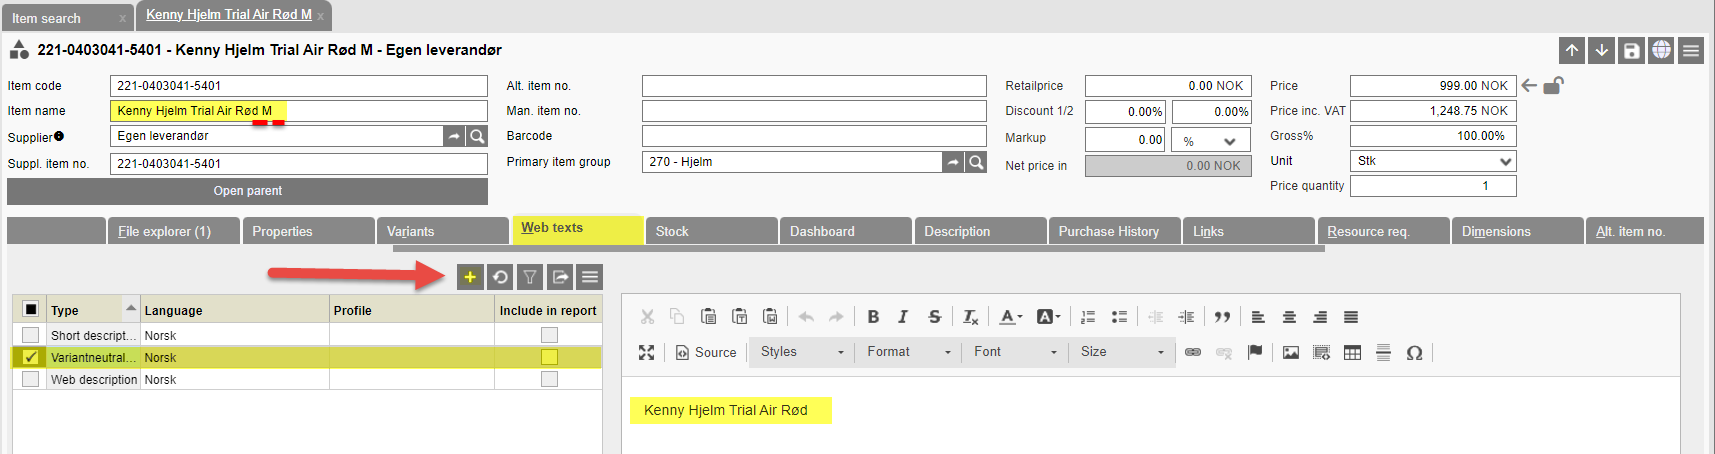Click the Open parent button
1715x454 pixels.
(248, 191)
